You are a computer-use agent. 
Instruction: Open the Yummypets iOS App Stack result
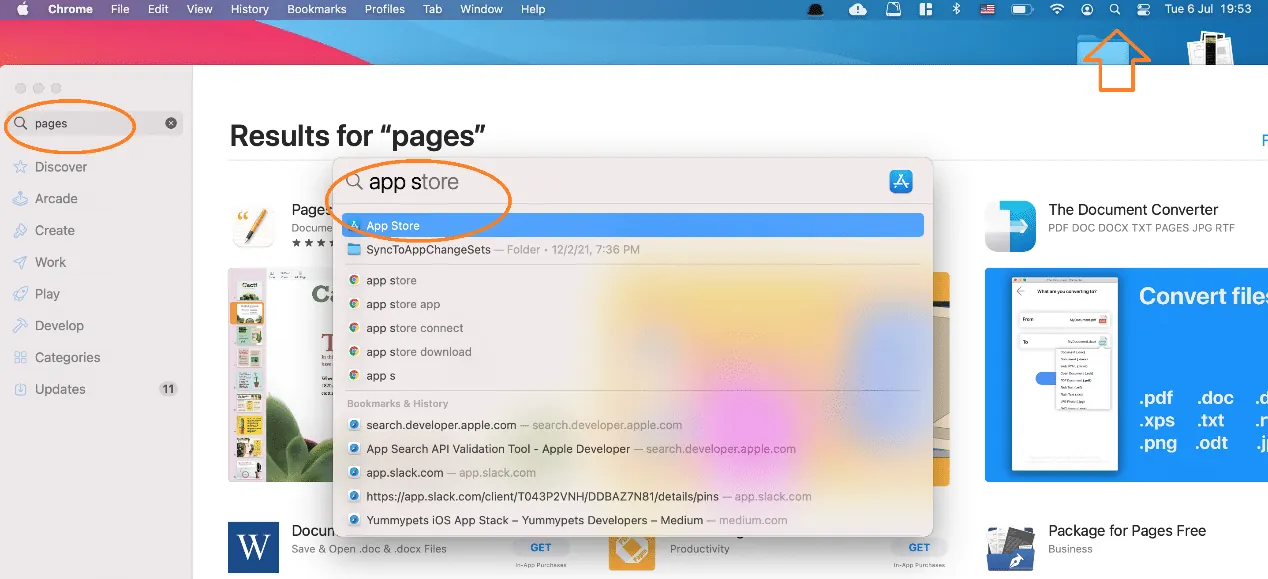click(x=633, y=520)
